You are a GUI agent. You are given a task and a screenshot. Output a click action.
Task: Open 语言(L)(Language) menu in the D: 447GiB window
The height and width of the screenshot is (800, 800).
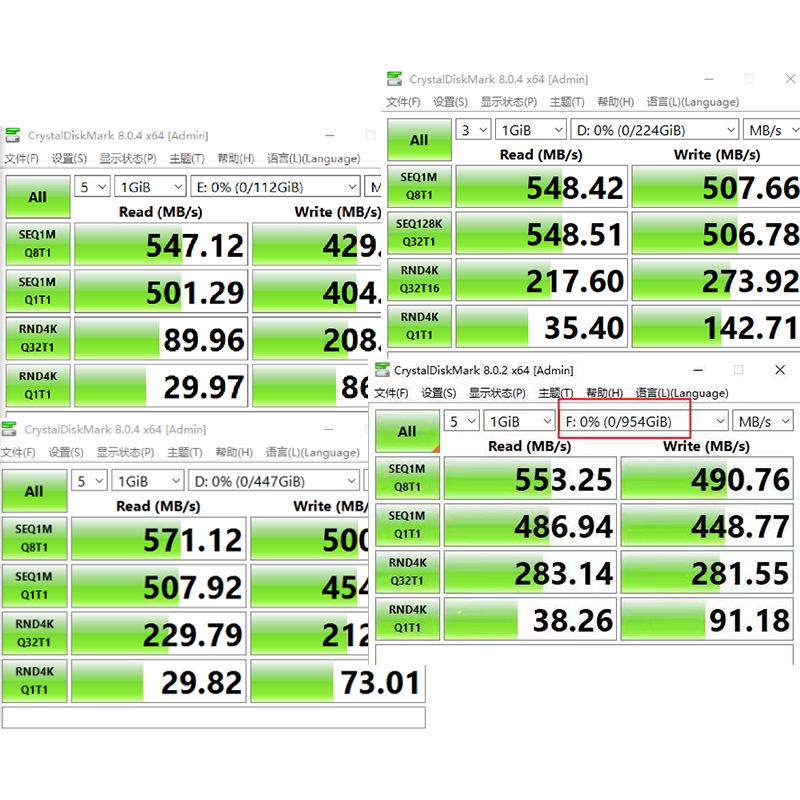click(x=312, y=453)
